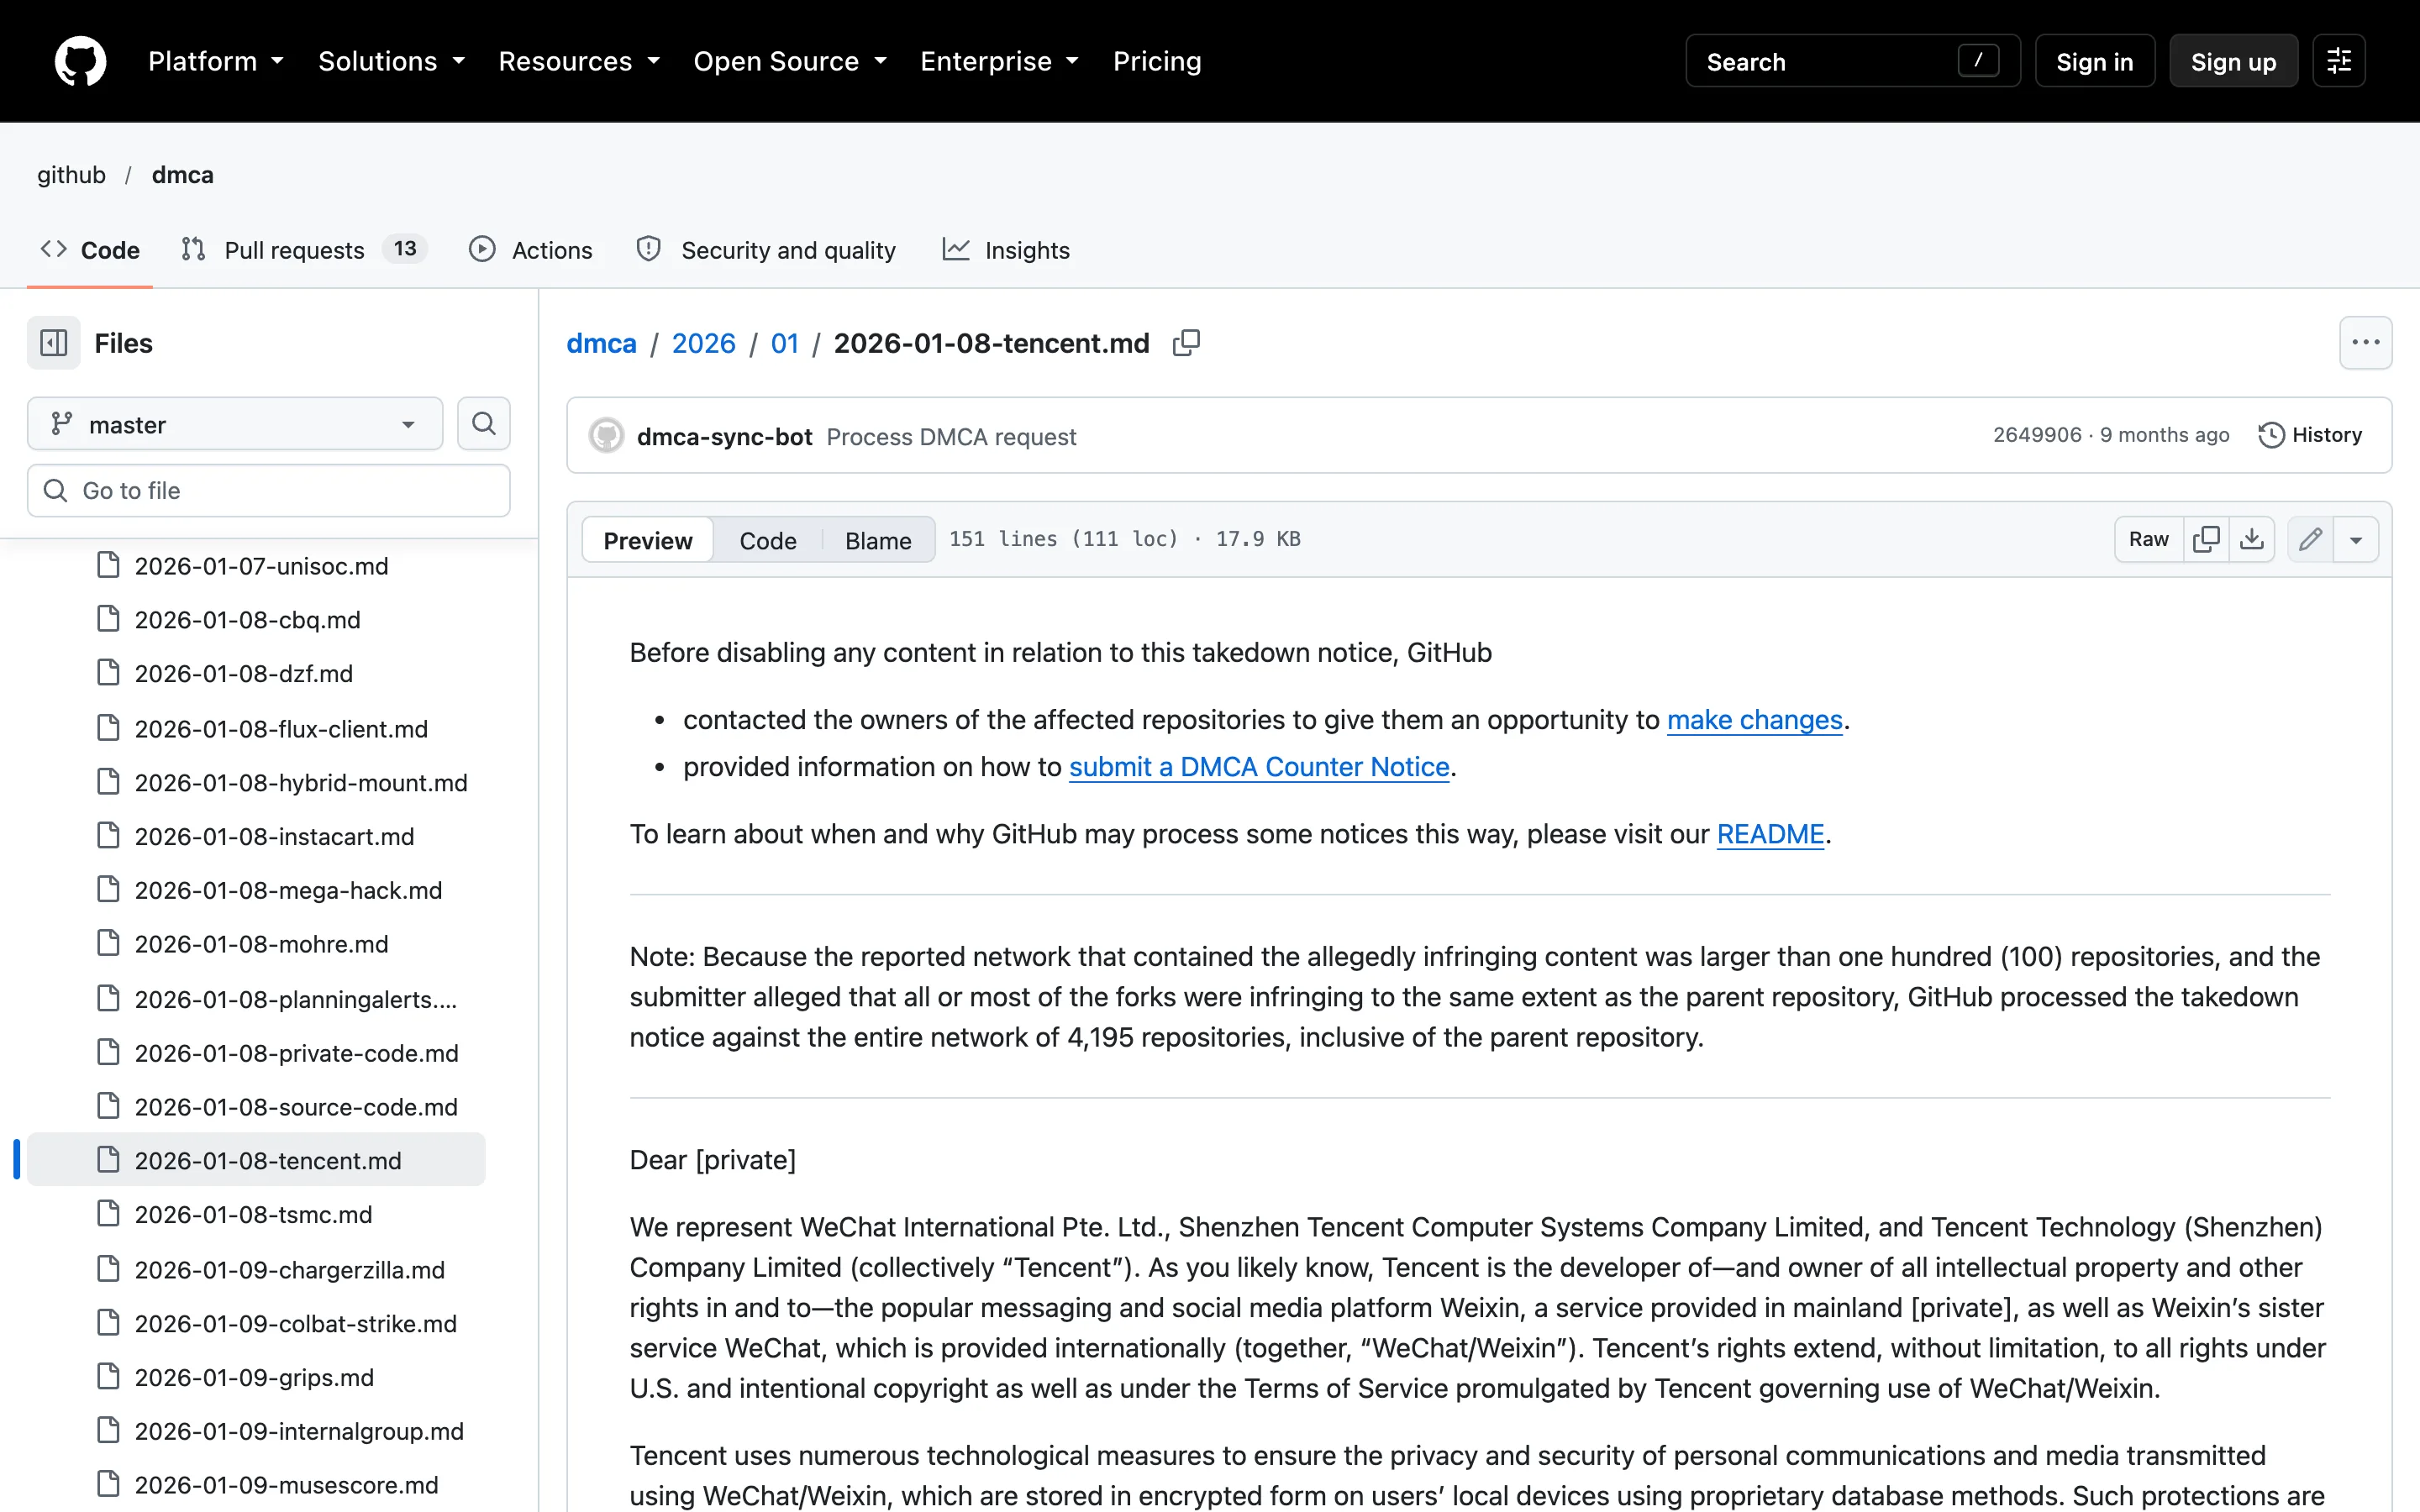Open the edit options dropdown arrow
Screen dimensions: 2420x1512
[x=2356, y=539]
